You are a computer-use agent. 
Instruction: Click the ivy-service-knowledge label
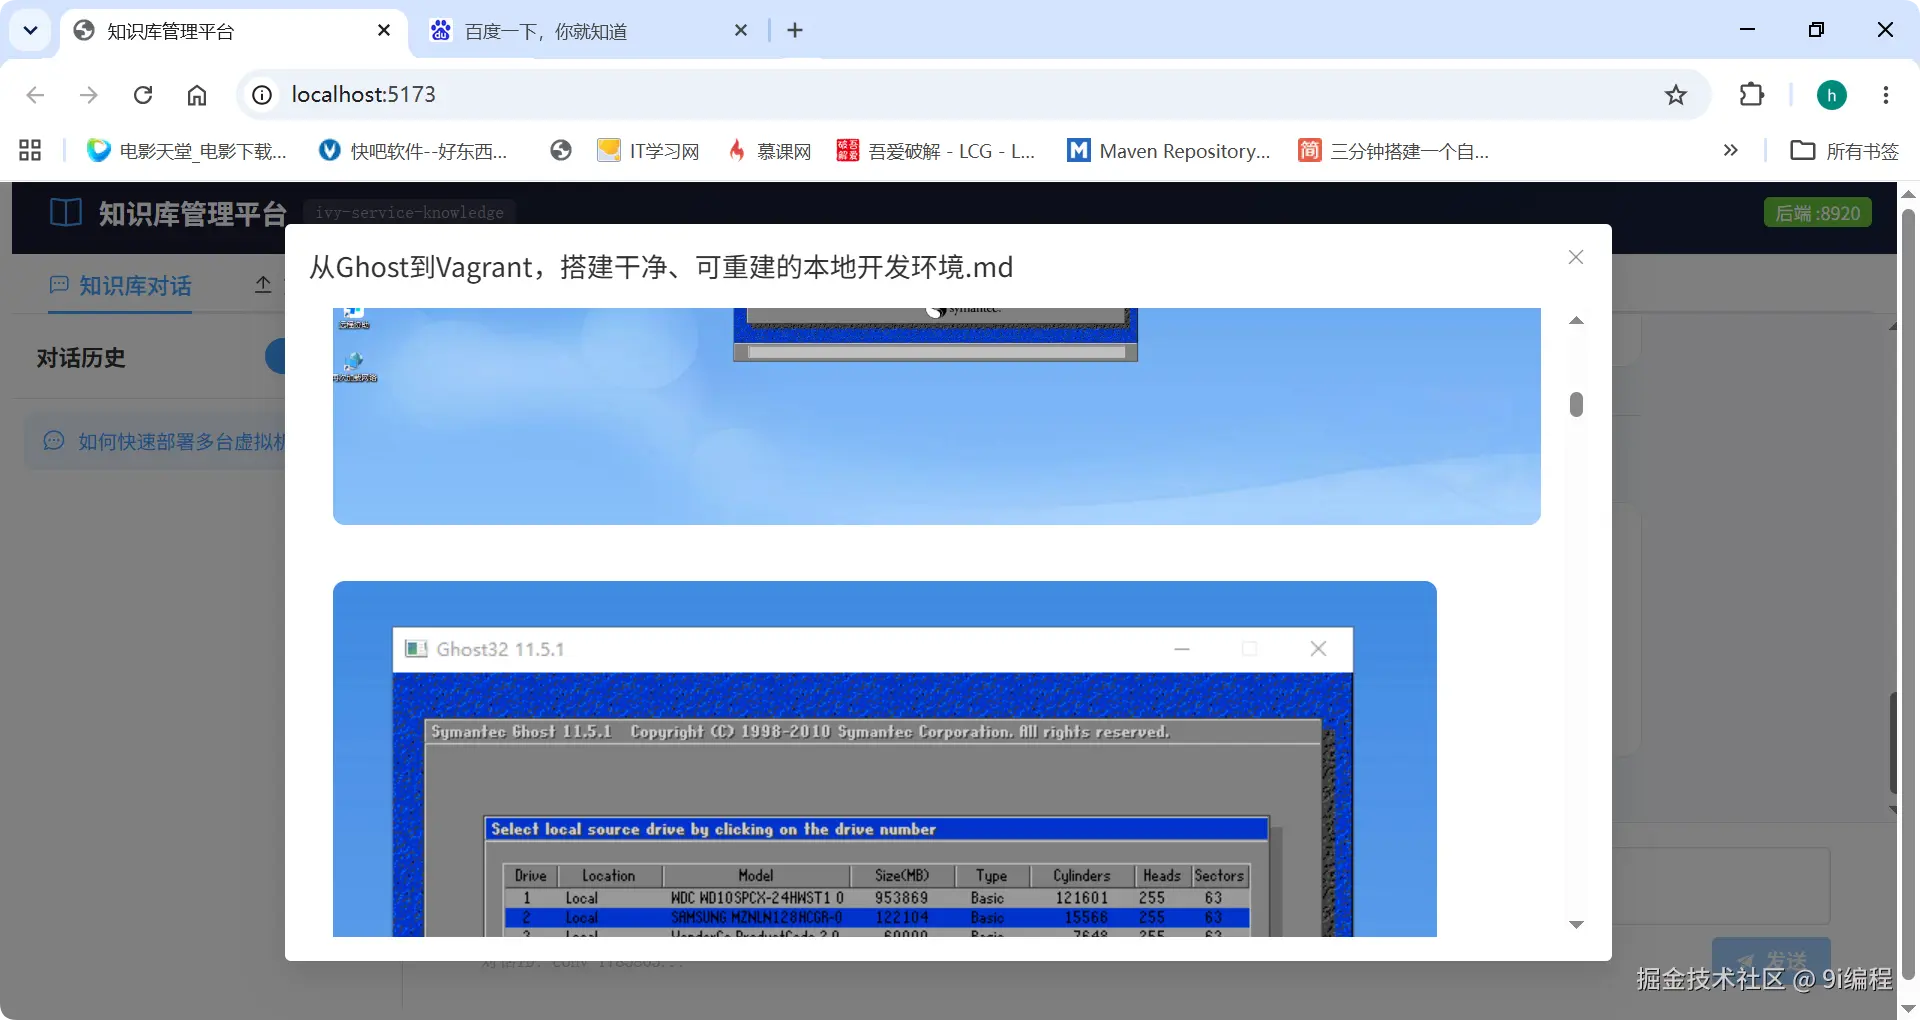coord(410,213)
